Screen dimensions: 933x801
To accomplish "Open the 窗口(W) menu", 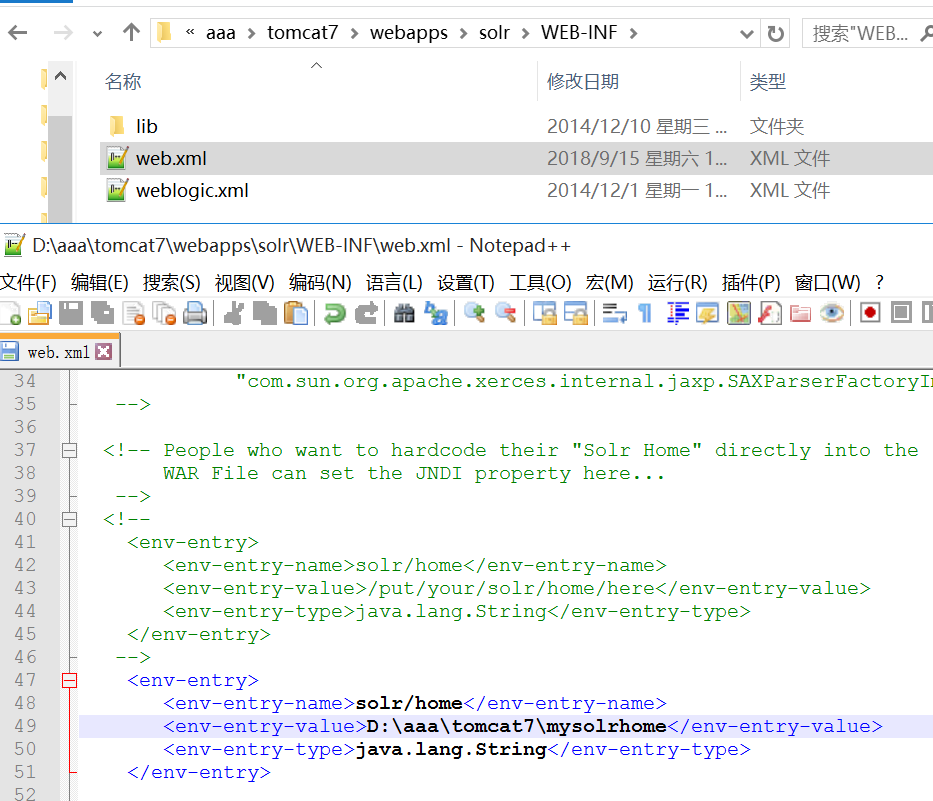I will (827, 282).
